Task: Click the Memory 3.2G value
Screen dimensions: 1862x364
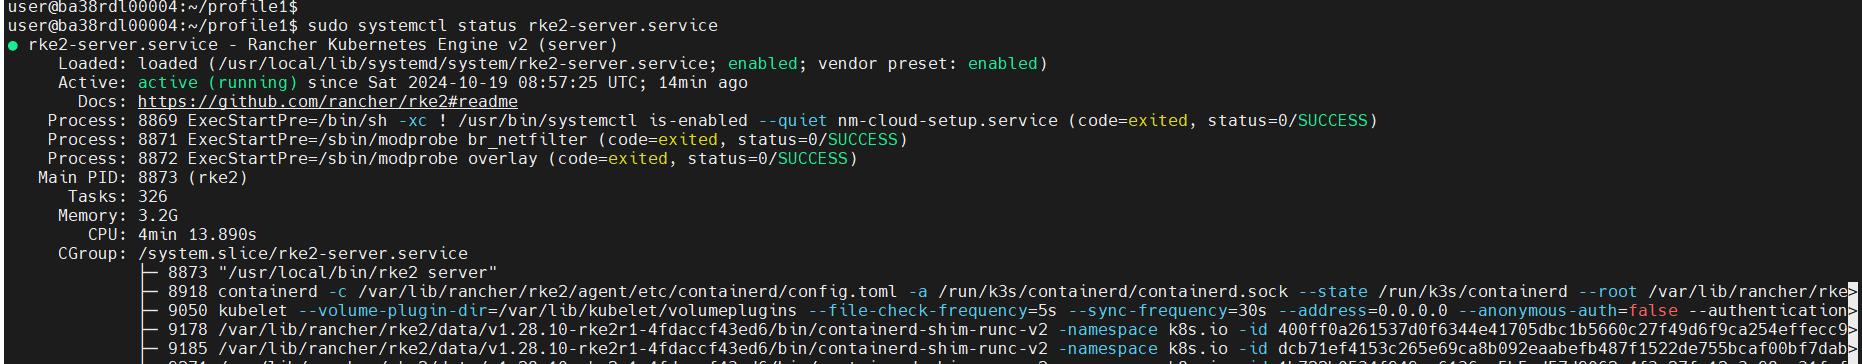Action: [x=158, y=216]
